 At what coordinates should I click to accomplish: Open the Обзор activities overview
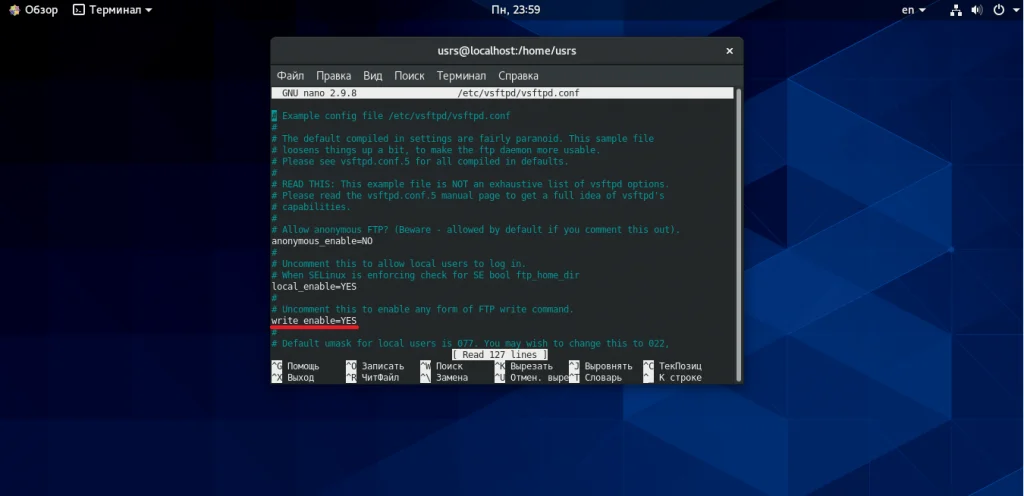tap(33, 10)
